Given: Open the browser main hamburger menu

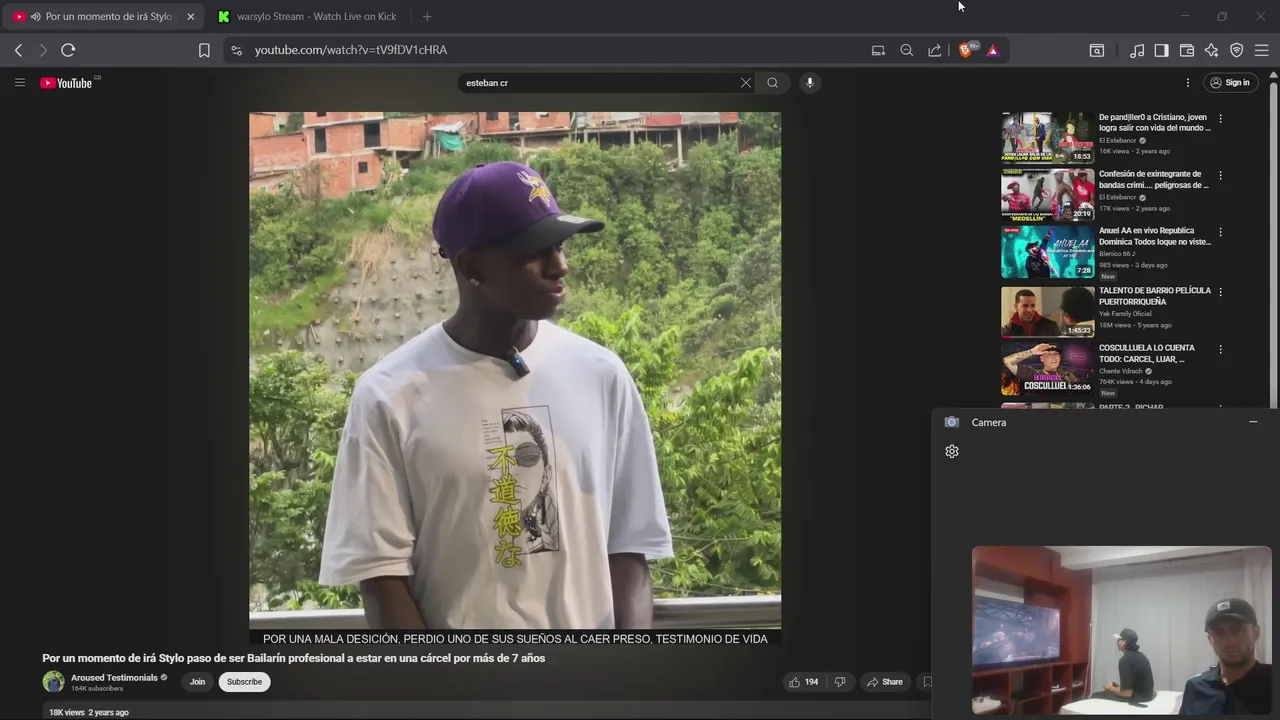Looking at the screenshot, I should pos(1261,50).
